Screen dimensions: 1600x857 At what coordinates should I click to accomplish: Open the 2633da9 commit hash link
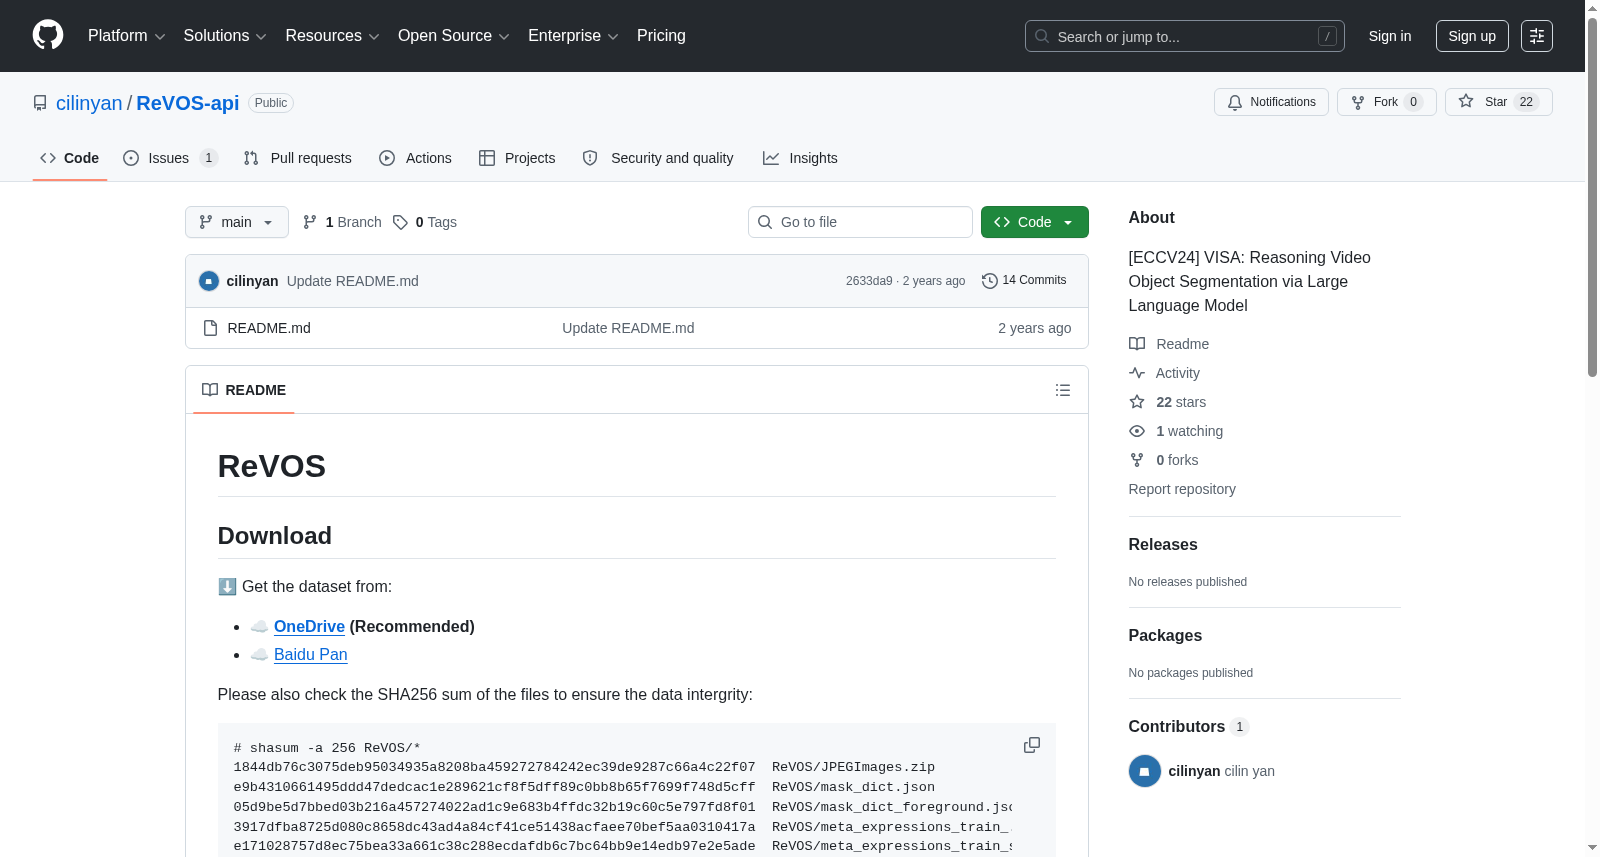point(869,281)
